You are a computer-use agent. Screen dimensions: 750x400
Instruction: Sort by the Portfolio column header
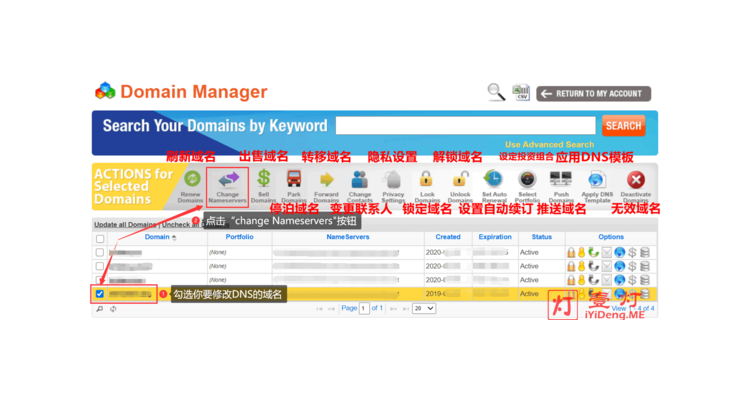click(x=239, y=237)
